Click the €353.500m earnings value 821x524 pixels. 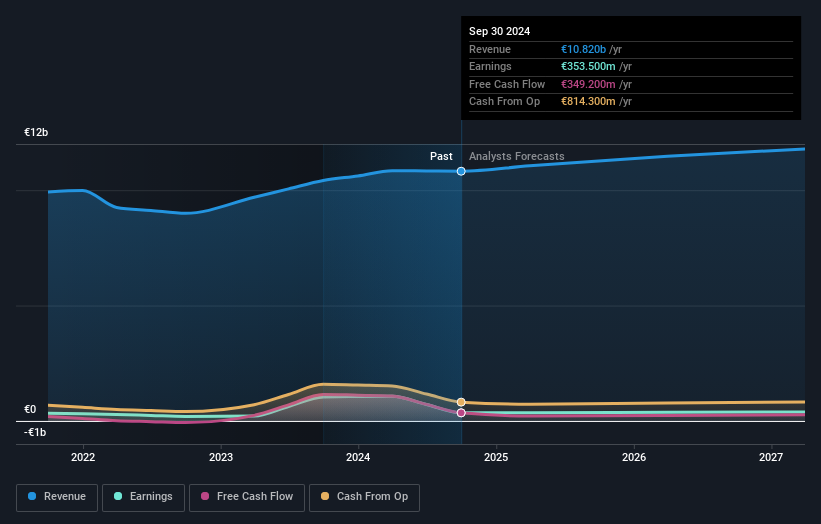tap(588, 66)
